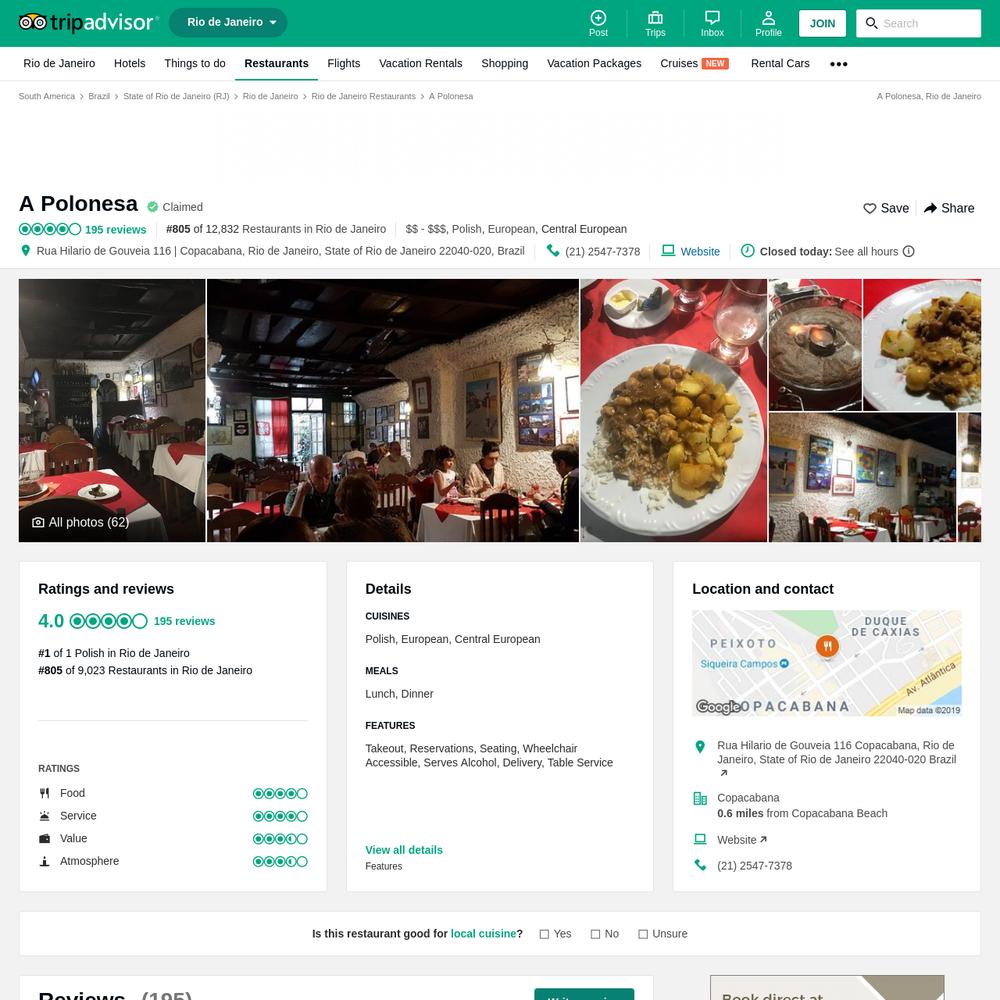Click the JOIN button
This screenshot has height=1000, width=1000.
point(822,24)
